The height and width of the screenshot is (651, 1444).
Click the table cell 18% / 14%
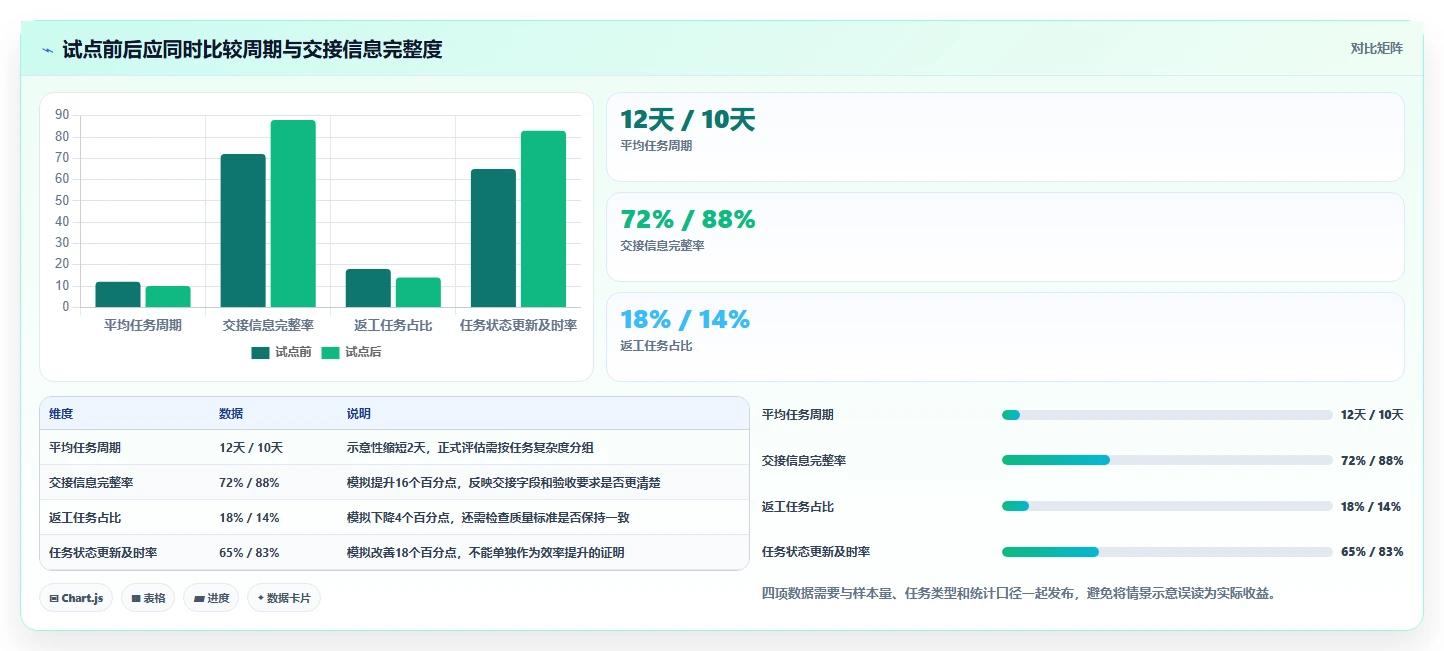click(249, 518)
